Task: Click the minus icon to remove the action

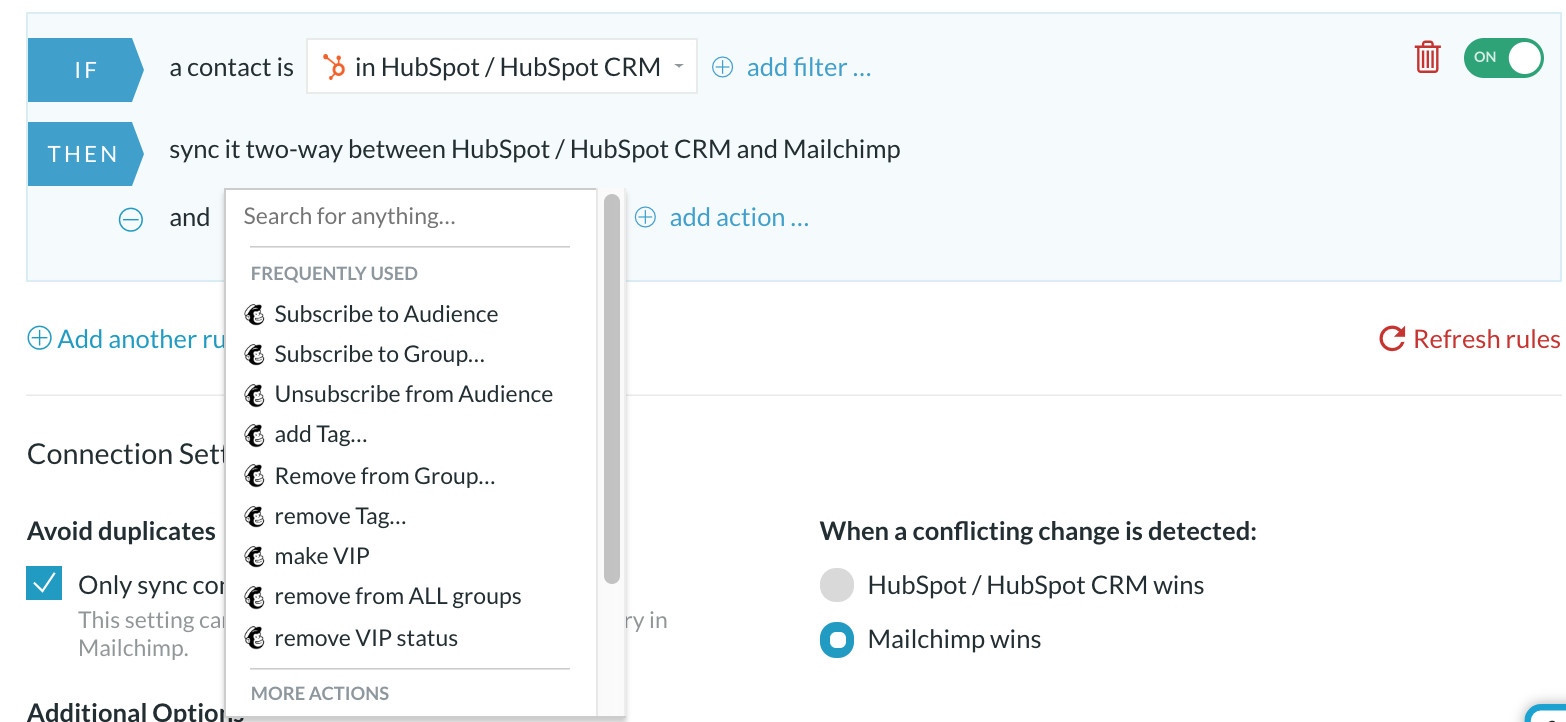Action: tap(131, 219)
